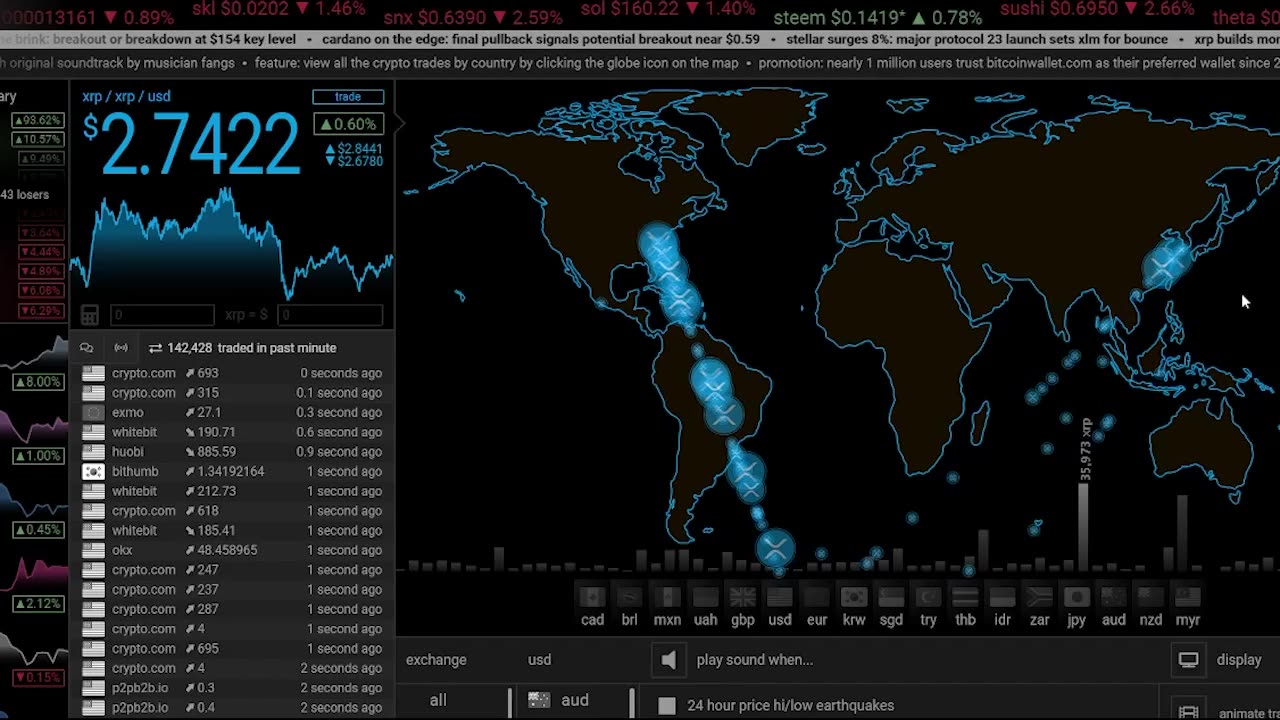Open the play sound when... options
1280x720 pixels.
coord(755,660)
